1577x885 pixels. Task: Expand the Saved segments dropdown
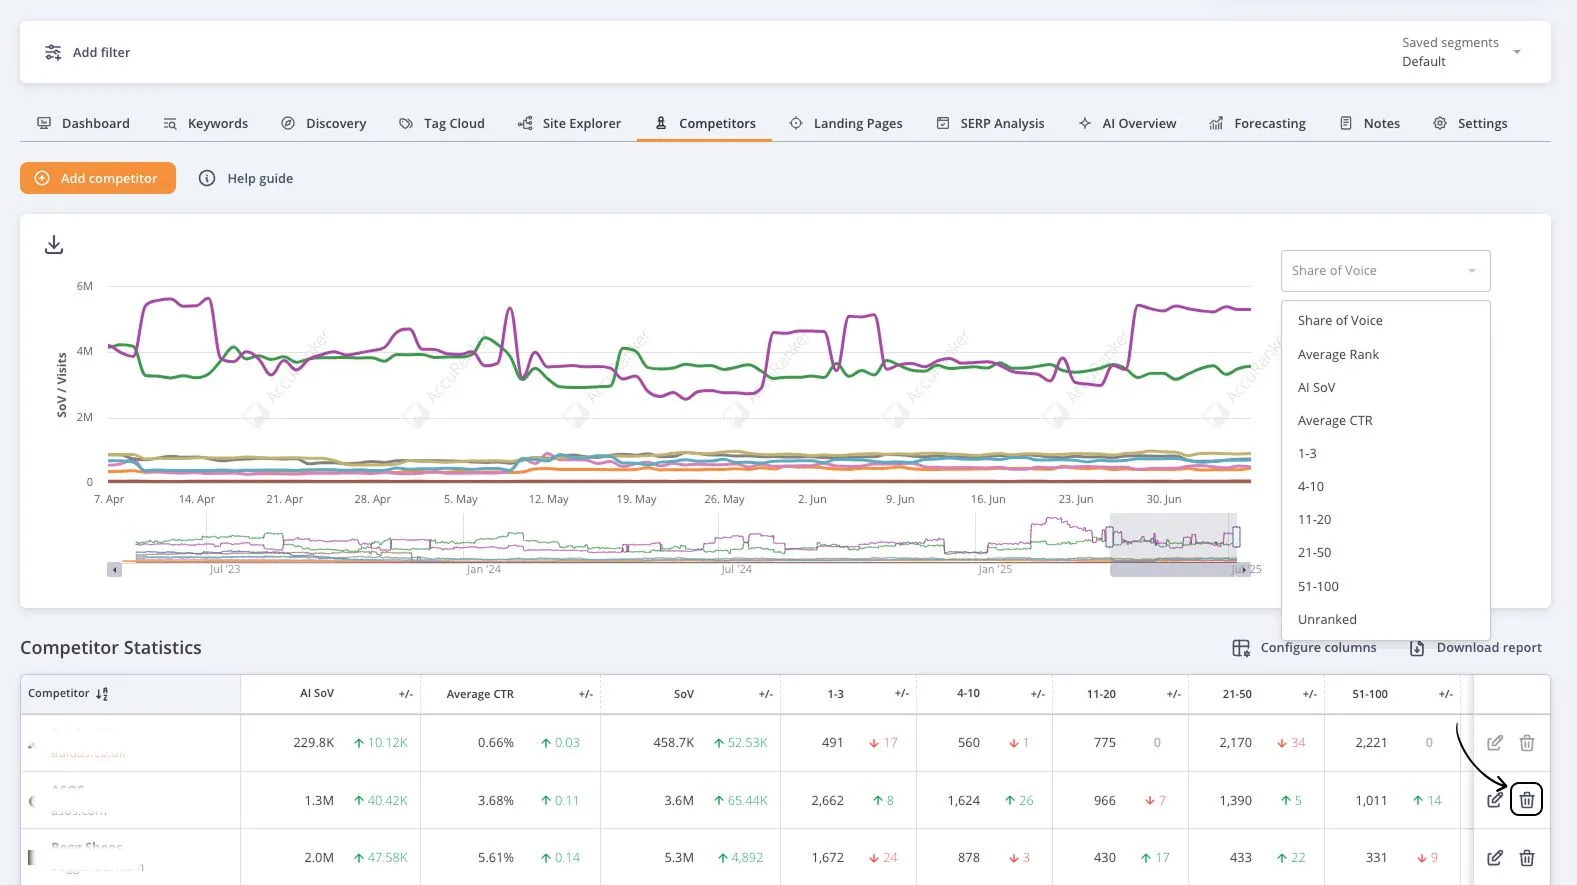pyautogui.click(x=1516, y=52)
